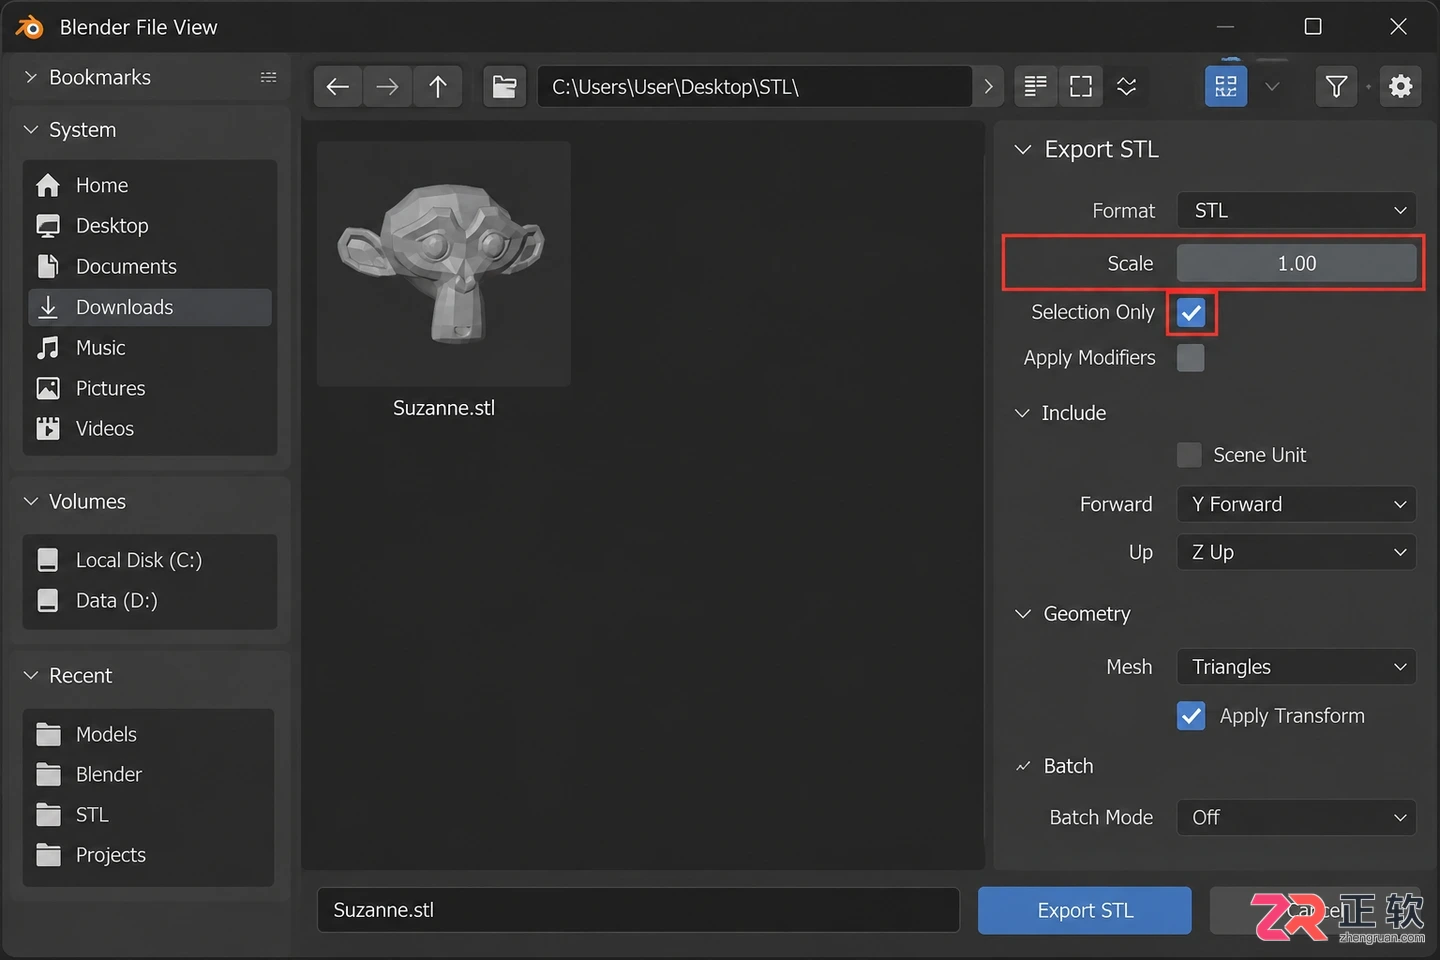Open recent Projects folder

pos(150,855)
